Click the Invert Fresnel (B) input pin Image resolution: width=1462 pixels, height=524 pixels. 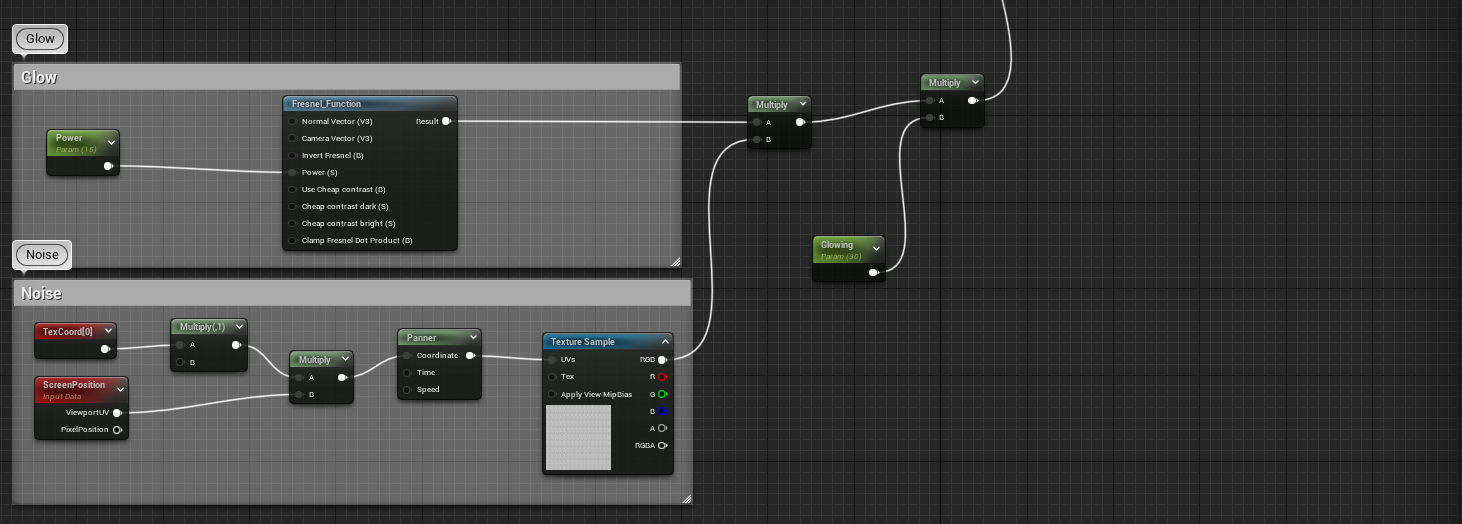coord(292,156)
